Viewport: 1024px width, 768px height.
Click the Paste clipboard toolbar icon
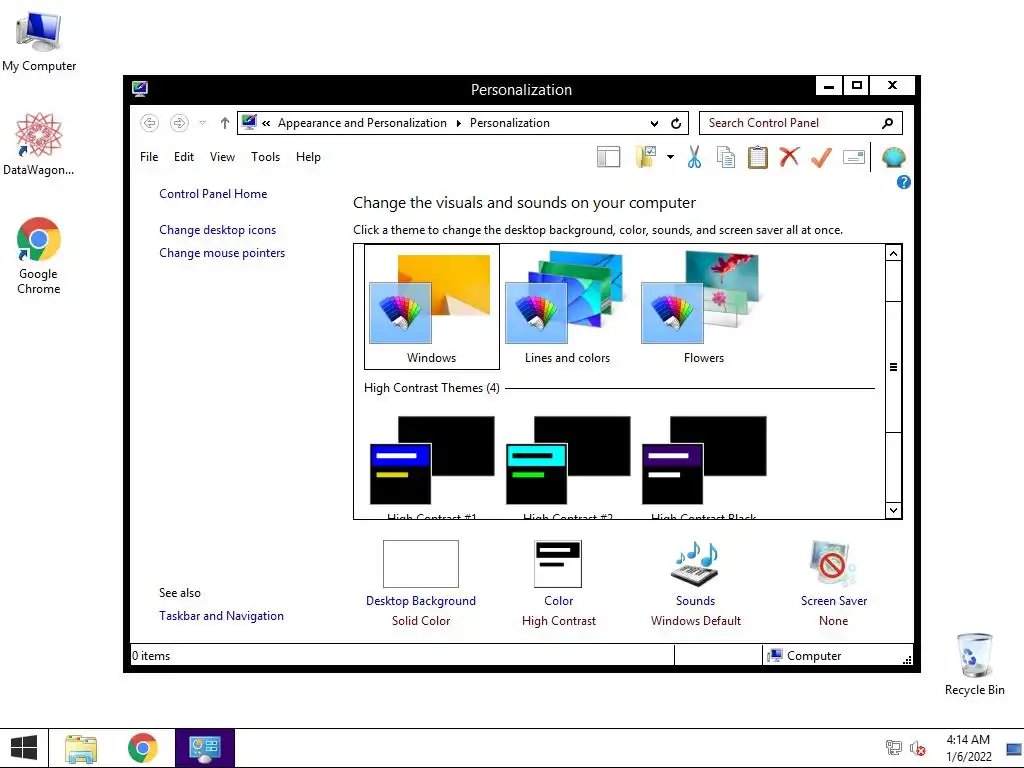[x=758, y=157]
